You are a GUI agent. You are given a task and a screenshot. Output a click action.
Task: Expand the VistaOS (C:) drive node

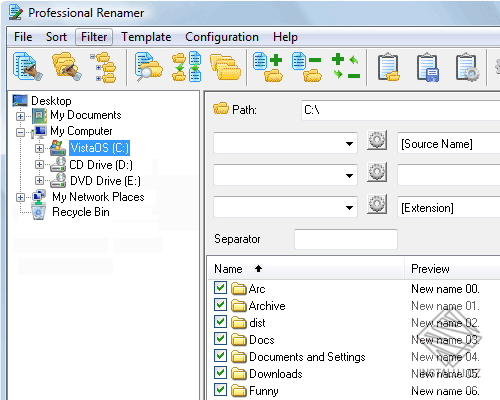[x=39, y=148]
